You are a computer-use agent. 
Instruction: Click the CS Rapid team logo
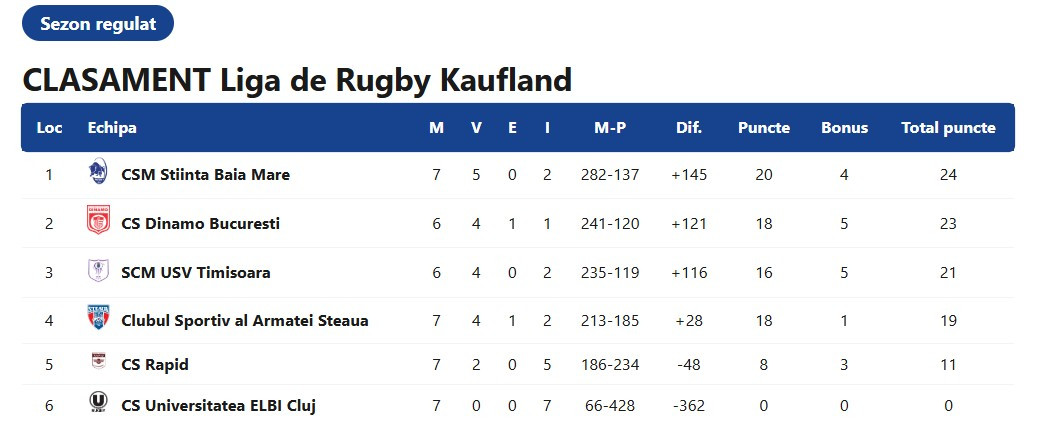pos(98,363)
